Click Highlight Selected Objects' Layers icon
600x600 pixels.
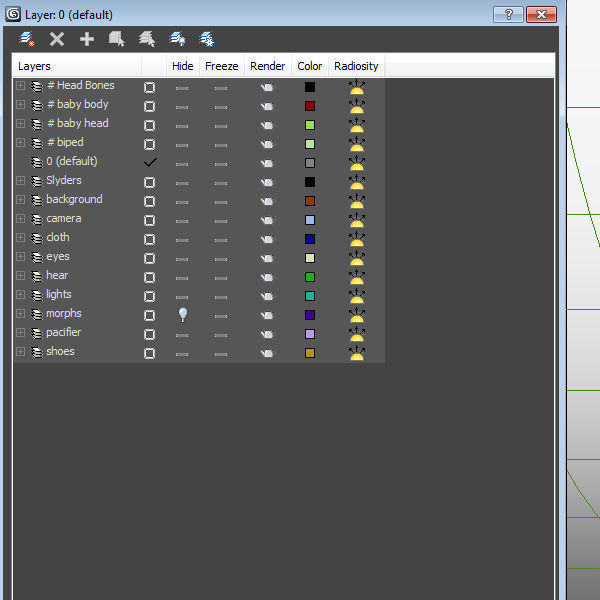(147, 39)
